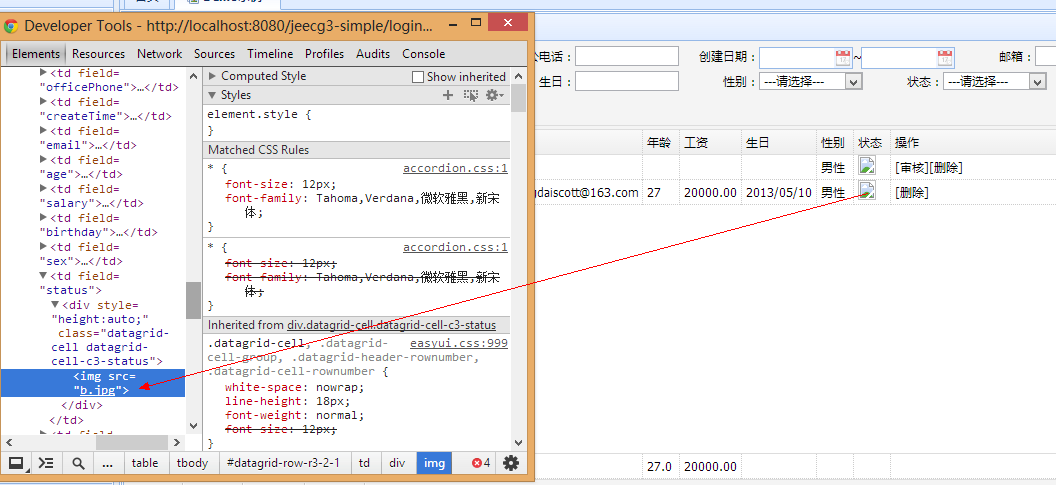1056x485 pixels.
Task: Enable Show inherited checkbox
Action: tap(418, 77)
